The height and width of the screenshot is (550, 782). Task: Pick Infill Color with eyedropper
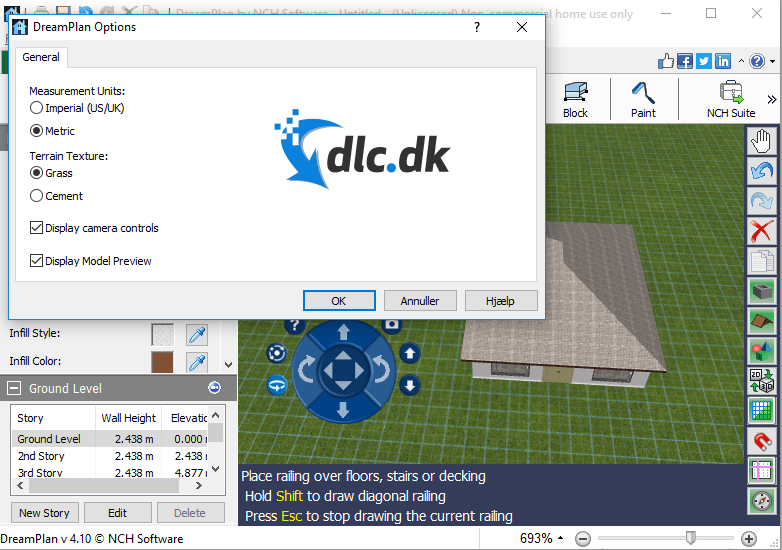(197, 362)
